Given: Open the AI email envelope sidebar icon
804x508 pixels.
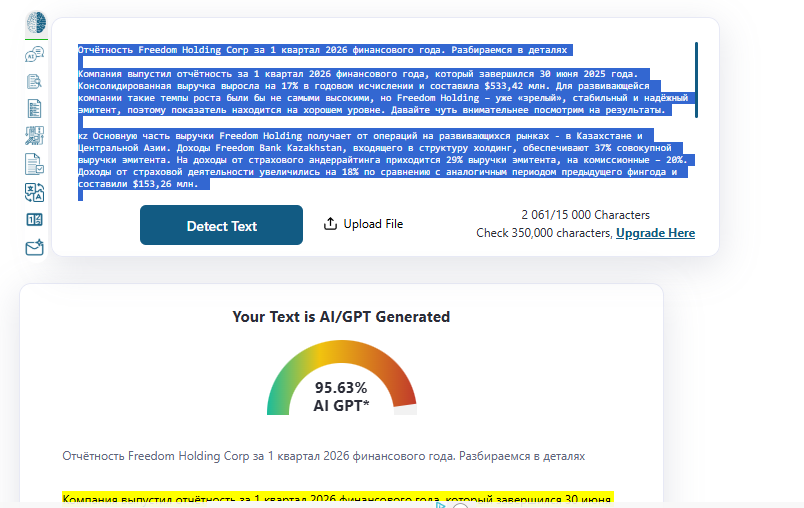Looking at the screenshot, I should coord(34,248).
